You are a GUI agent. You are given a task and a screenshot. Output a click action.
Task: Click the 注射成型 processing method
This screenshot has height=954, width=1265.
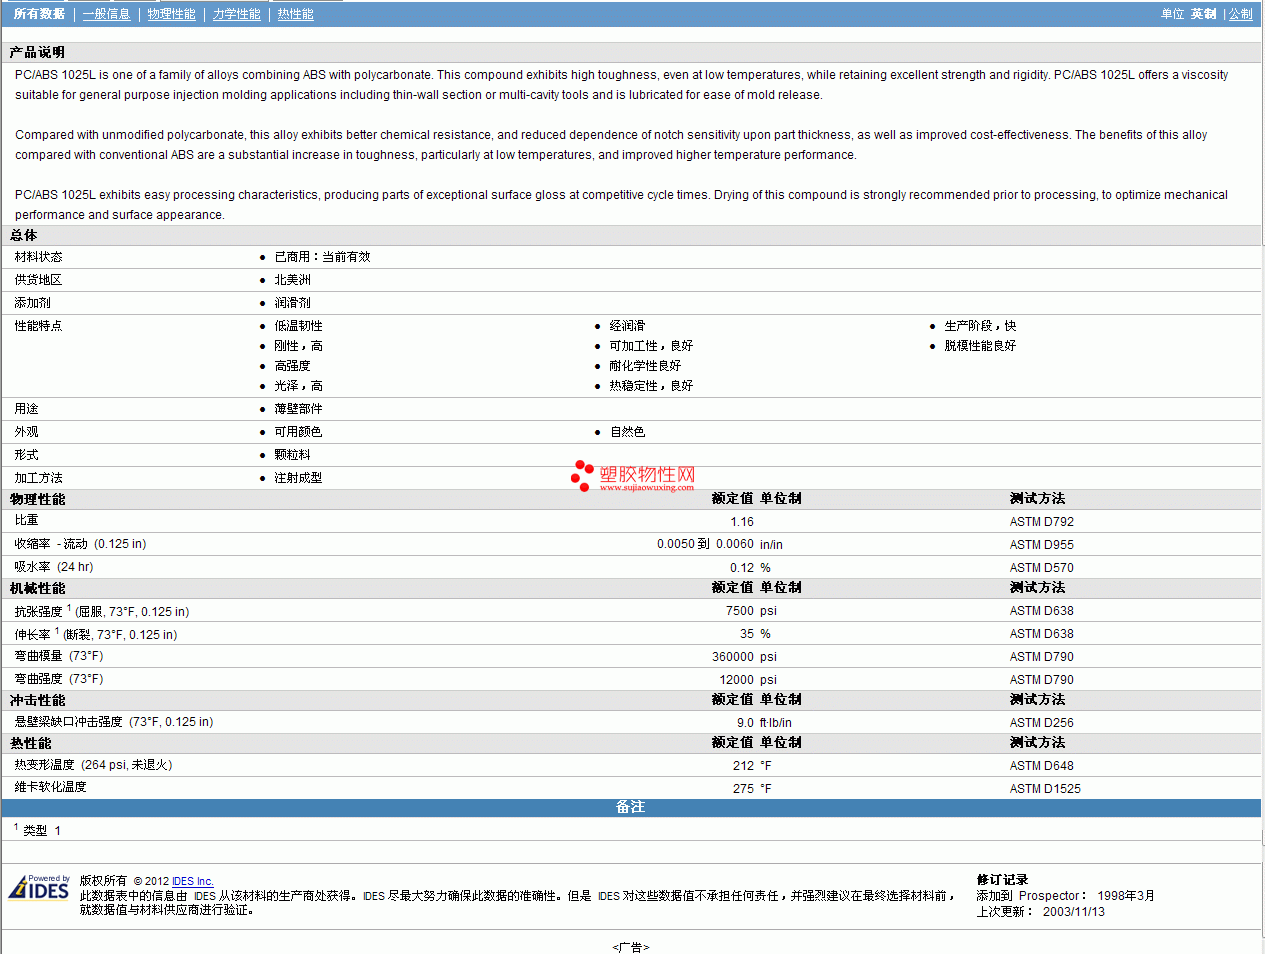tap(298, 478)
